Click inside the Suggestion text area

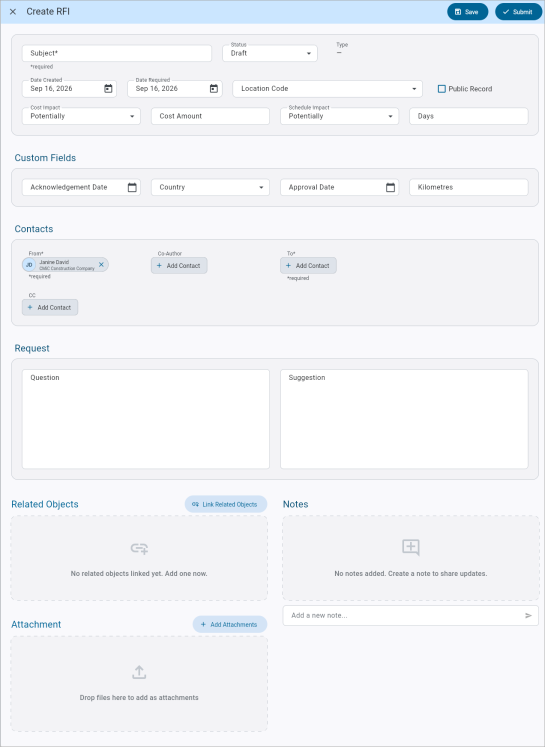(x=404, y=419)
